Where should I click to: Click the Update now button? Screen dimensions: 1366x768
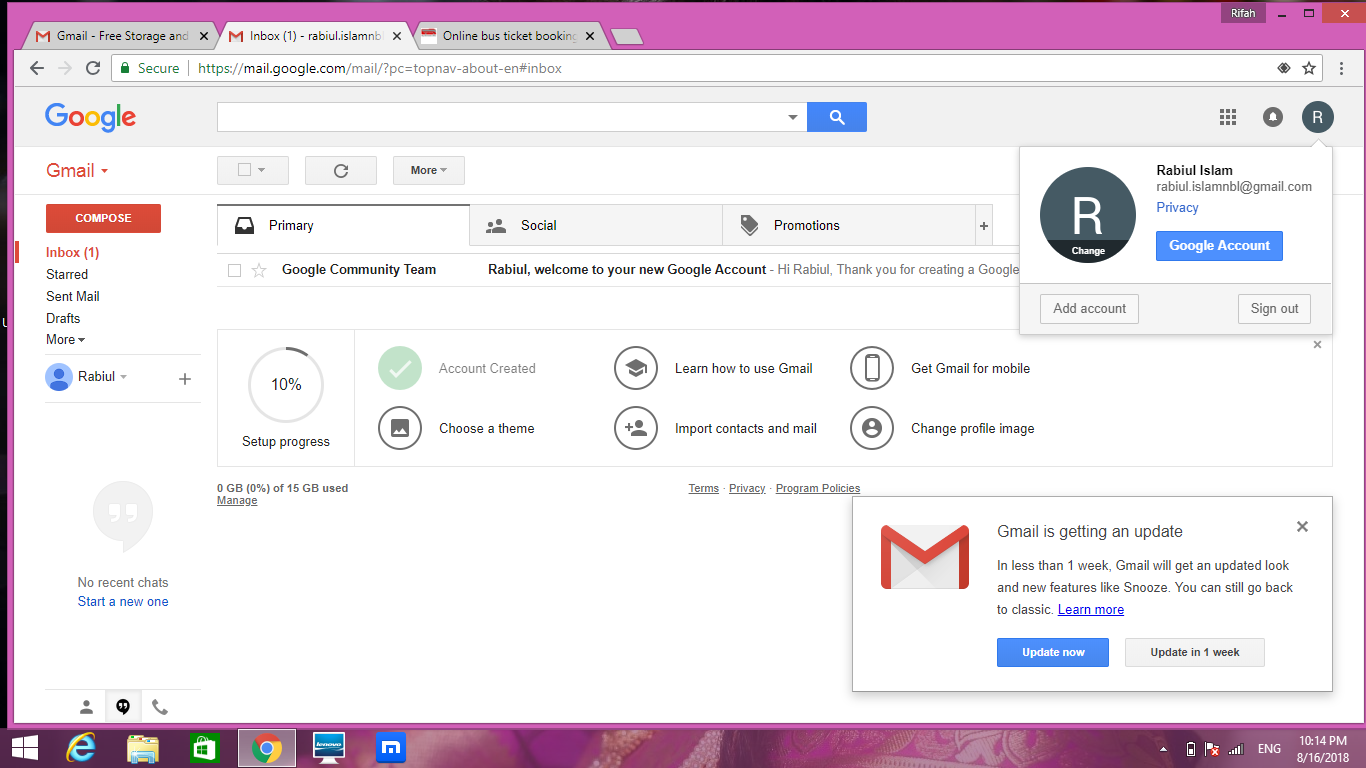click(1053, 652)
